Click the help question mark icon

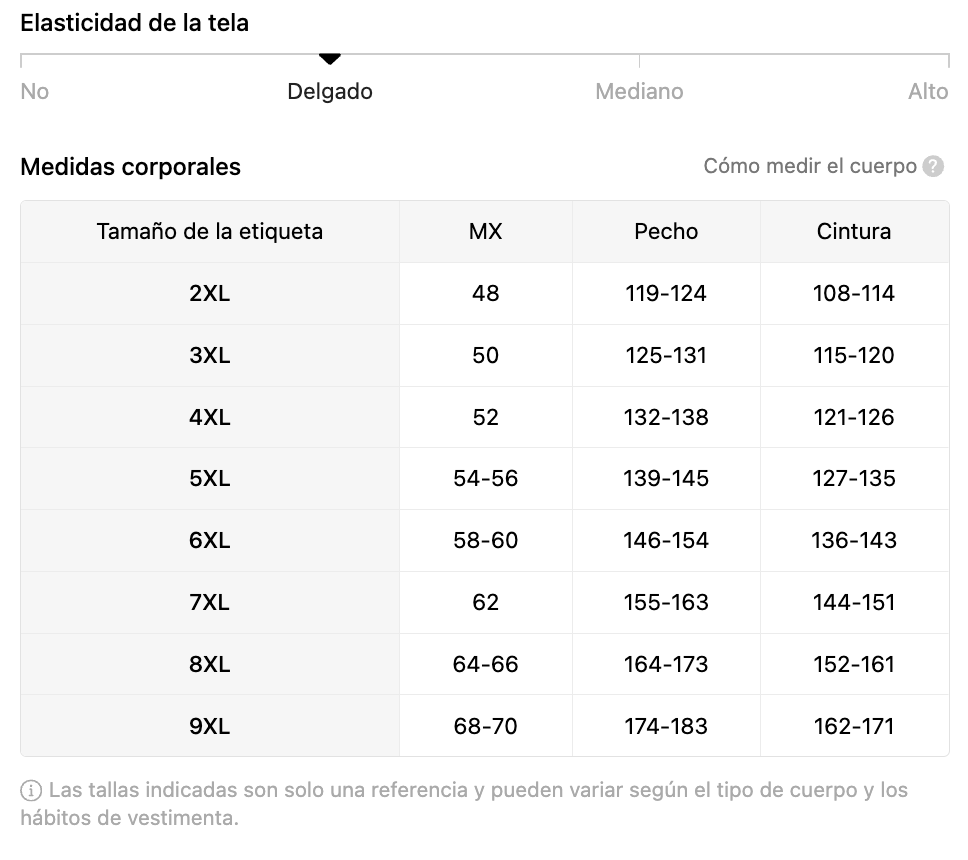coord(933,167)
